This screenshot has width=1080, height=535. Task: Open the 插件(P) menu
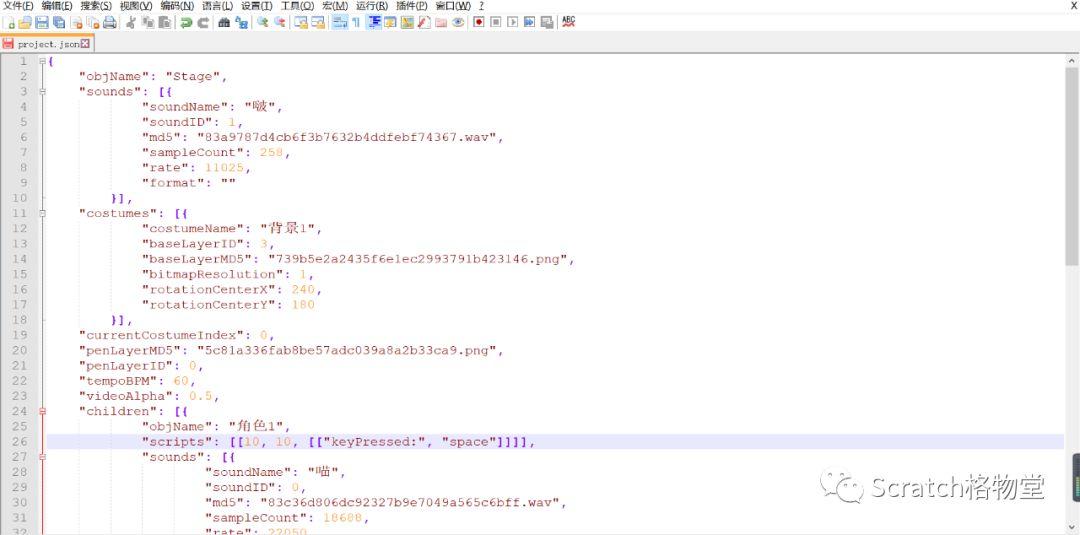pyautogui.click(x=411, y=6)
